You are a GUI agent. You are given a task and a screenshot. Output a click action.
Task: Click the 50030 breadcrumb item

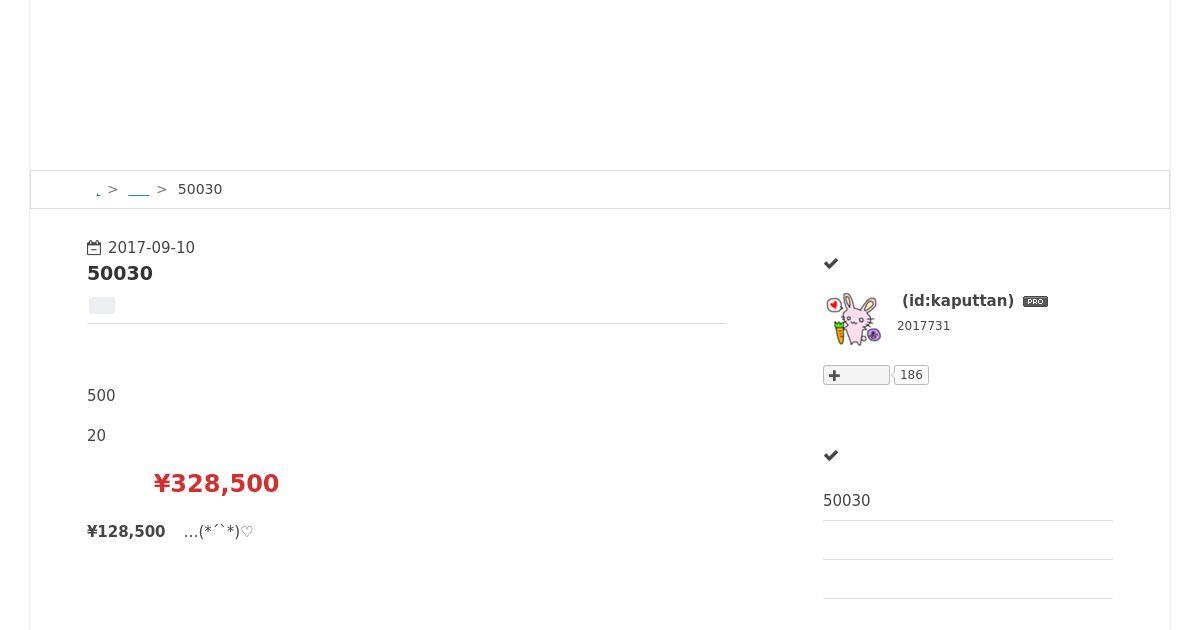pyautogui.click(x=200, y=190)
